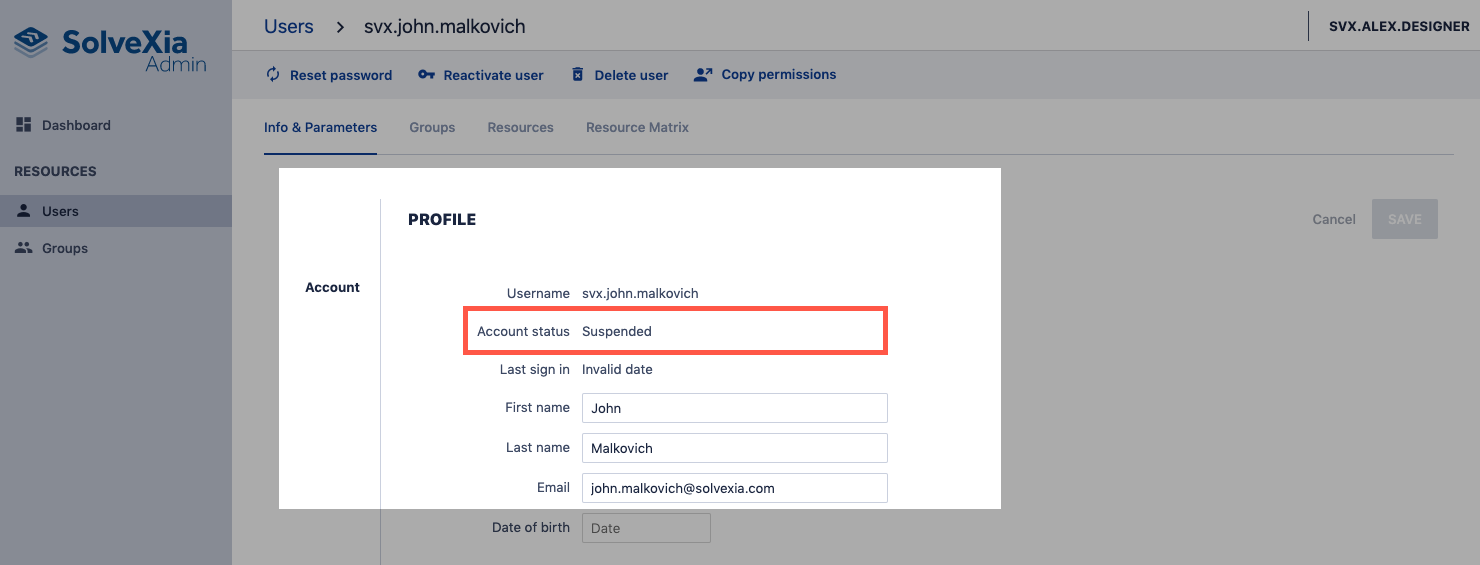
Task: Click the Date of birth field
Action: click(x=646, y=528)
